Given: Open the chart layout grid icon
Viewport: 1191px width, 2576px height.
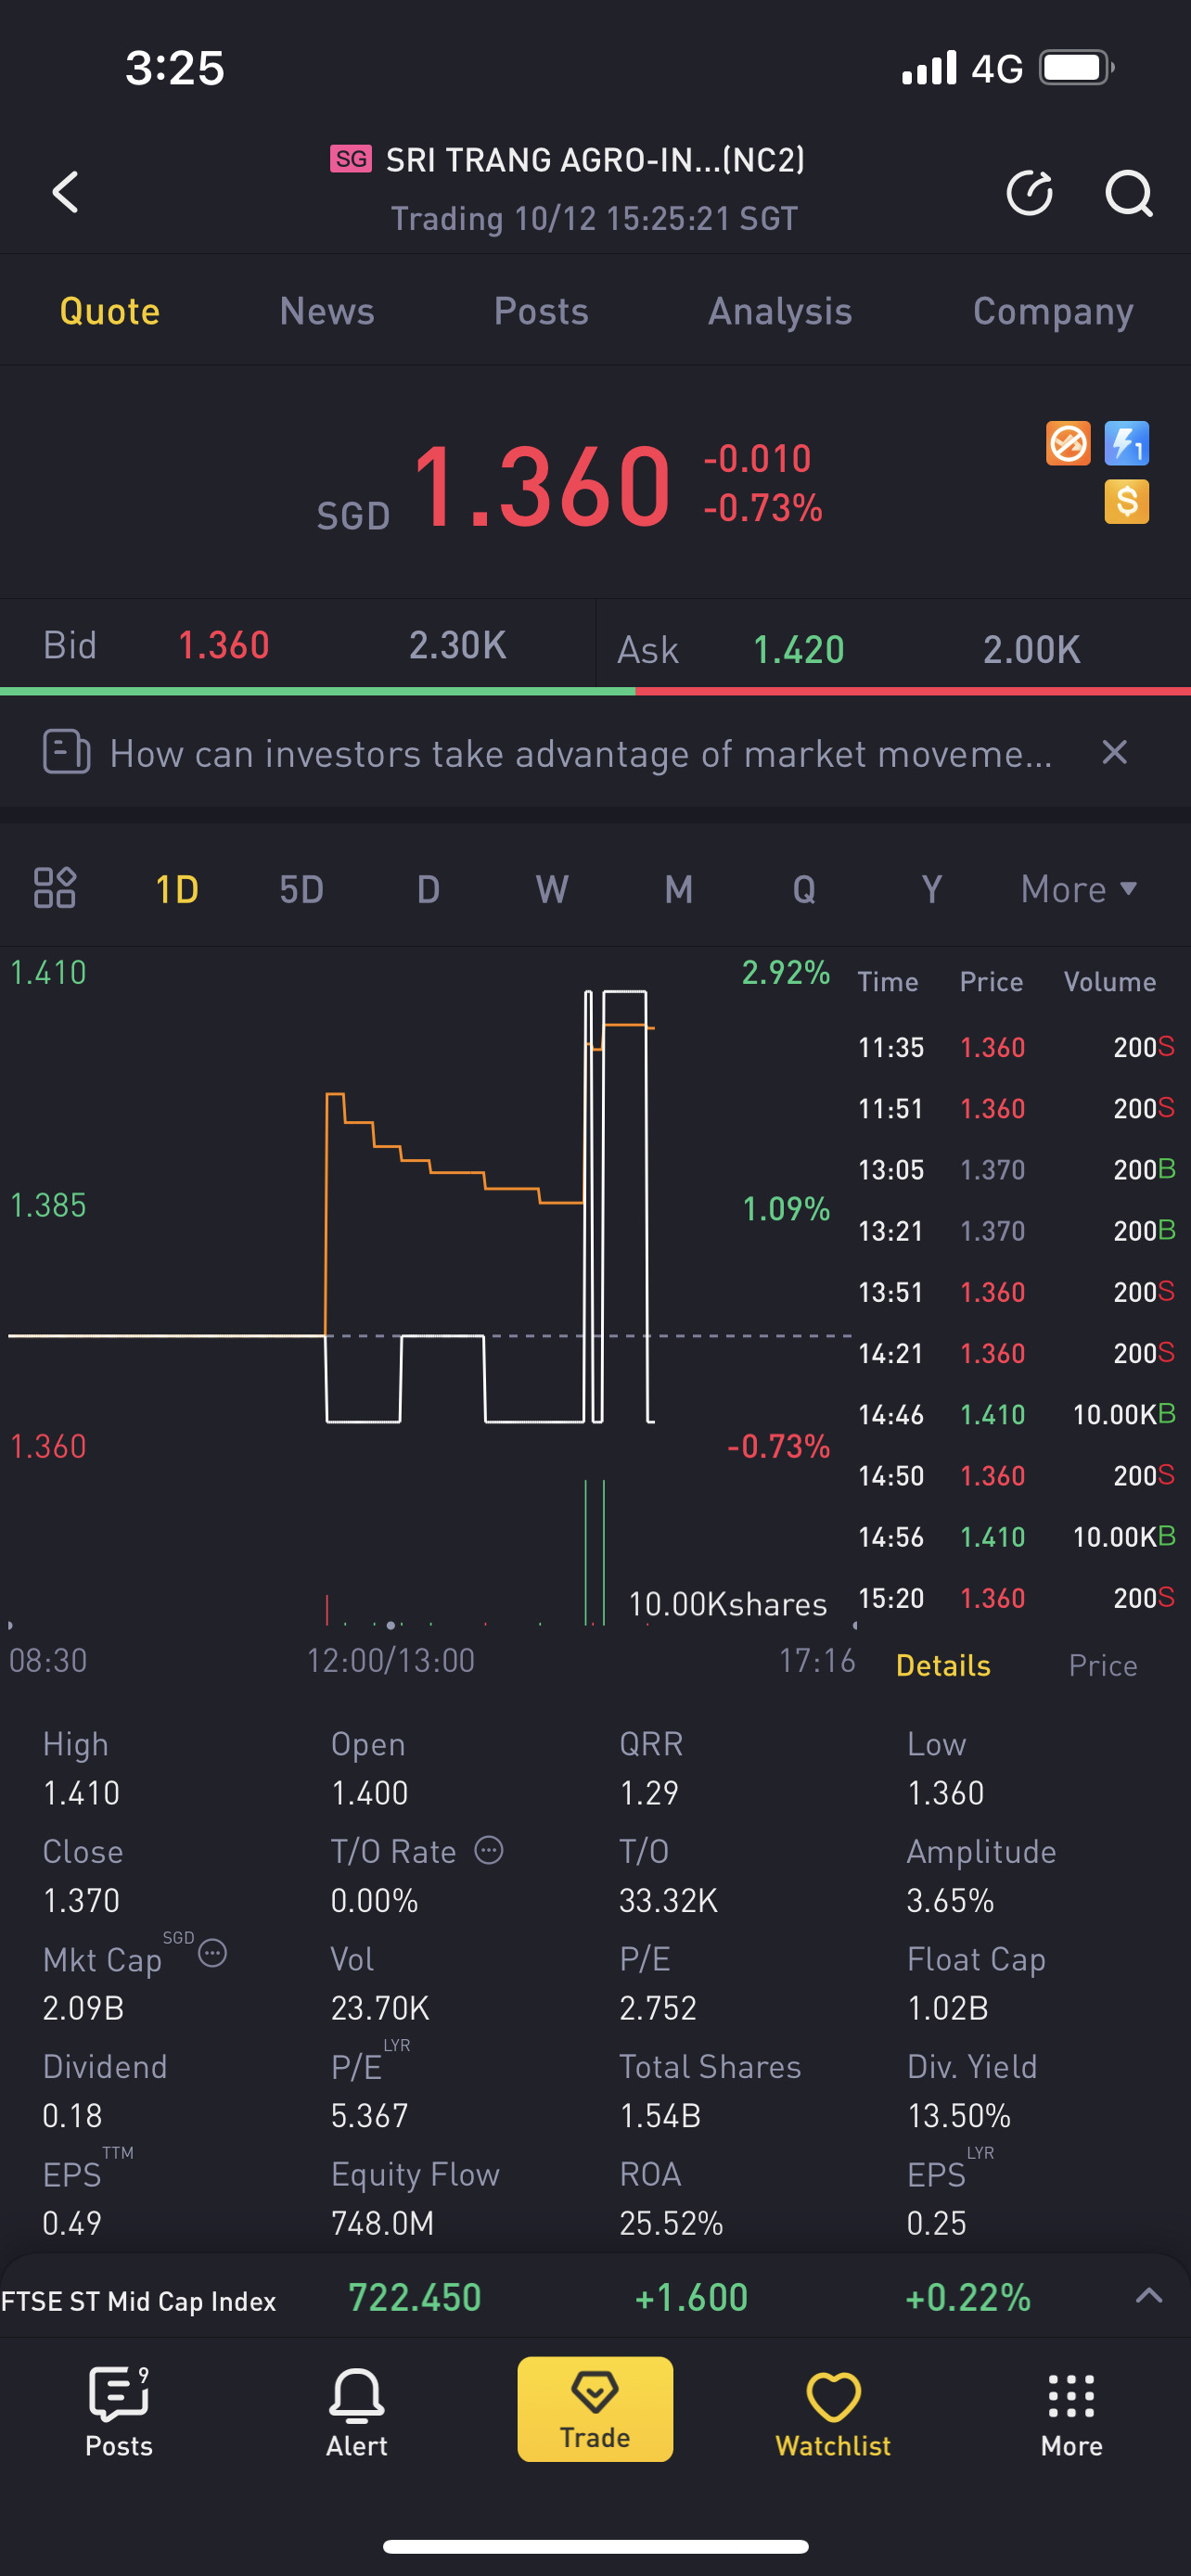Looking at the screenshot, I should point(55,888).
